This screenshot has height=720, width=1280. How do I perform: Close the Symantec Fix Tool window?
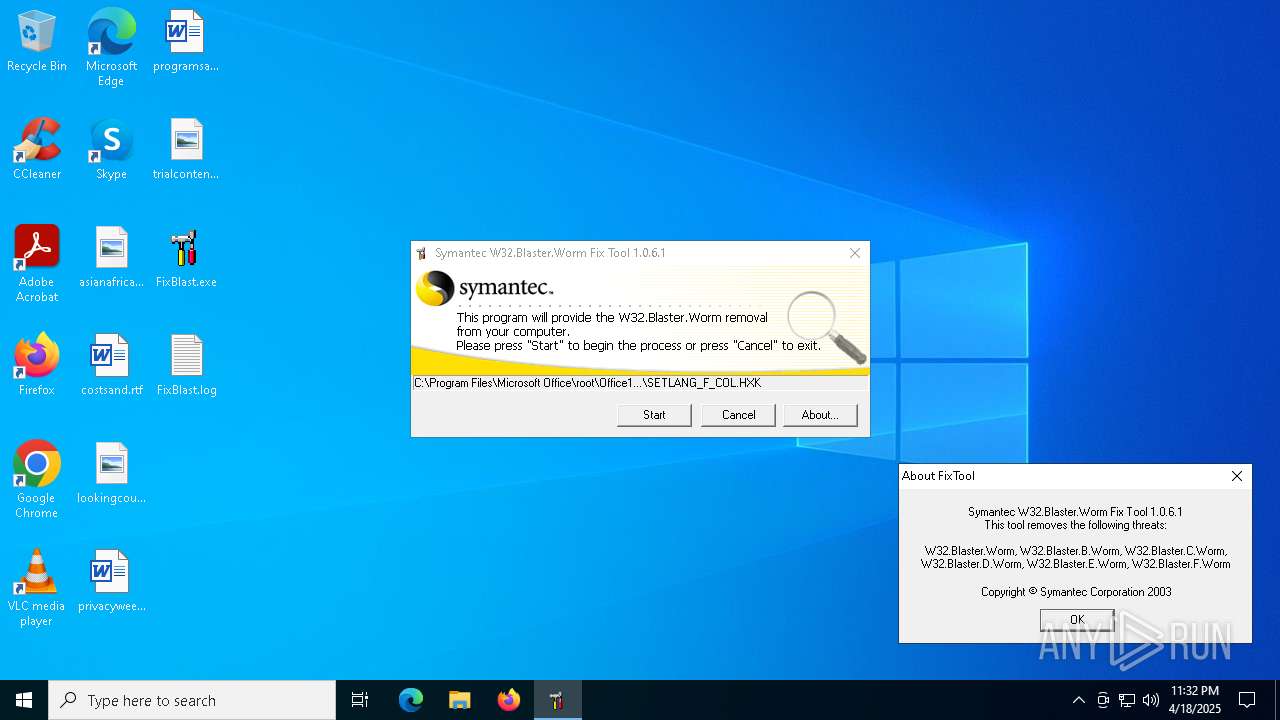click(855, 253)
